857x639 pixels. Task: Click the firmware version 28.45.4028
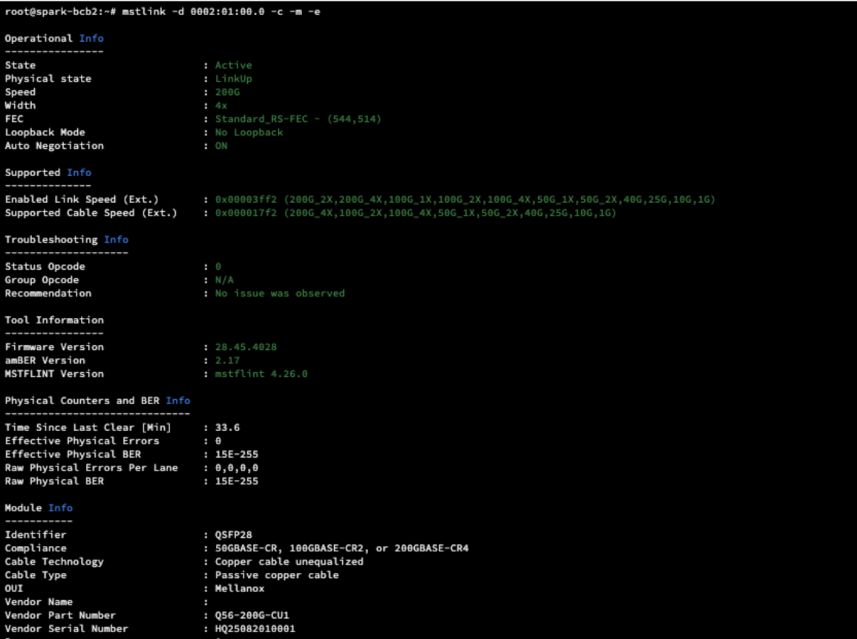(246, 347)
